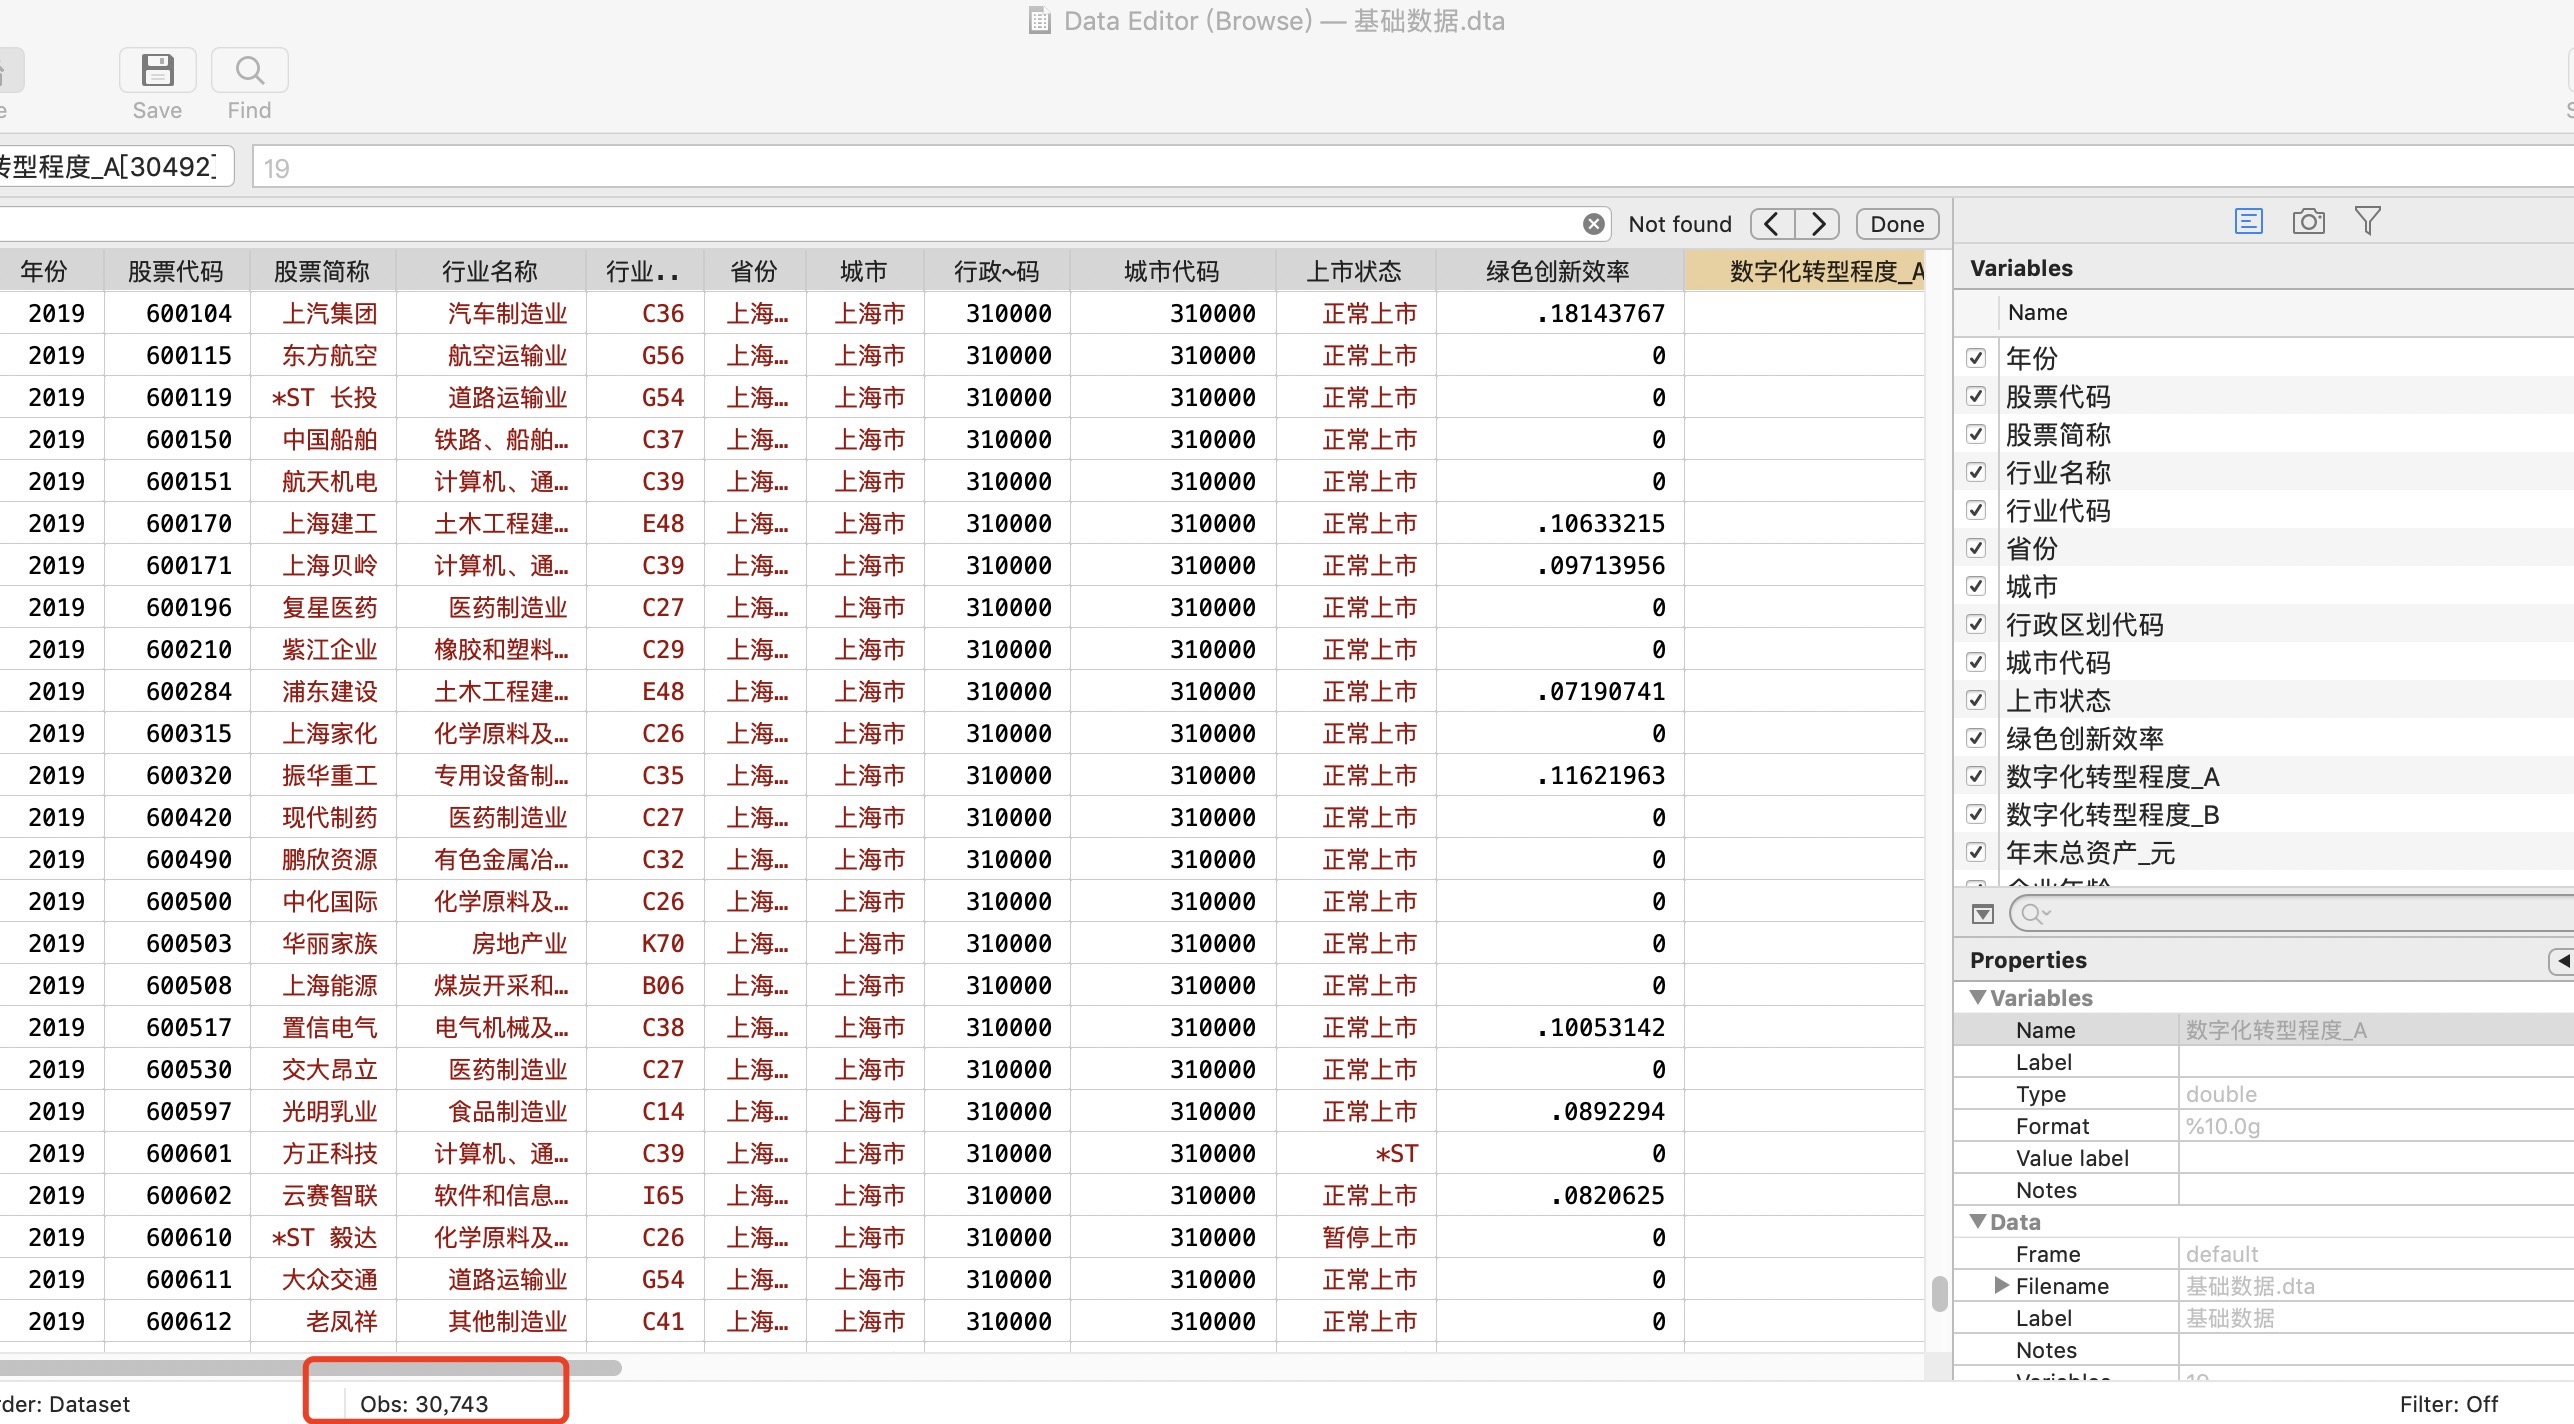The image size is (2574, 1424).
Task: Click the Filter funnel icon
Action: tap(2367, 221)
